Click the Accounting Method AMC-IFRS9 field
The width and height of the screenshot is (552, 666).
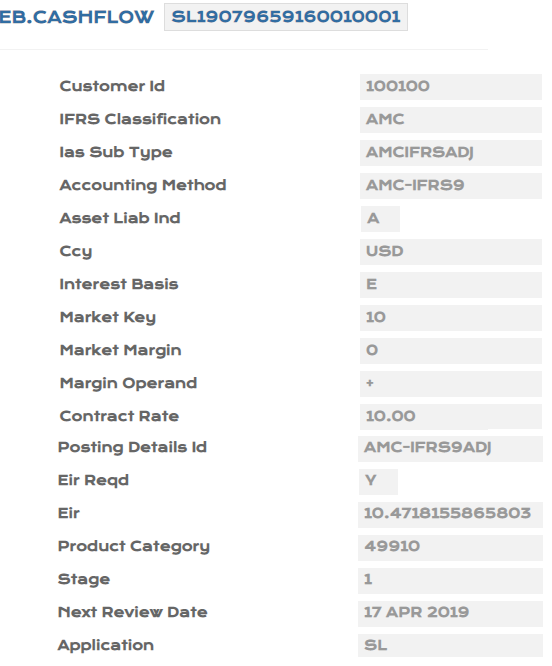pos(451,186)
